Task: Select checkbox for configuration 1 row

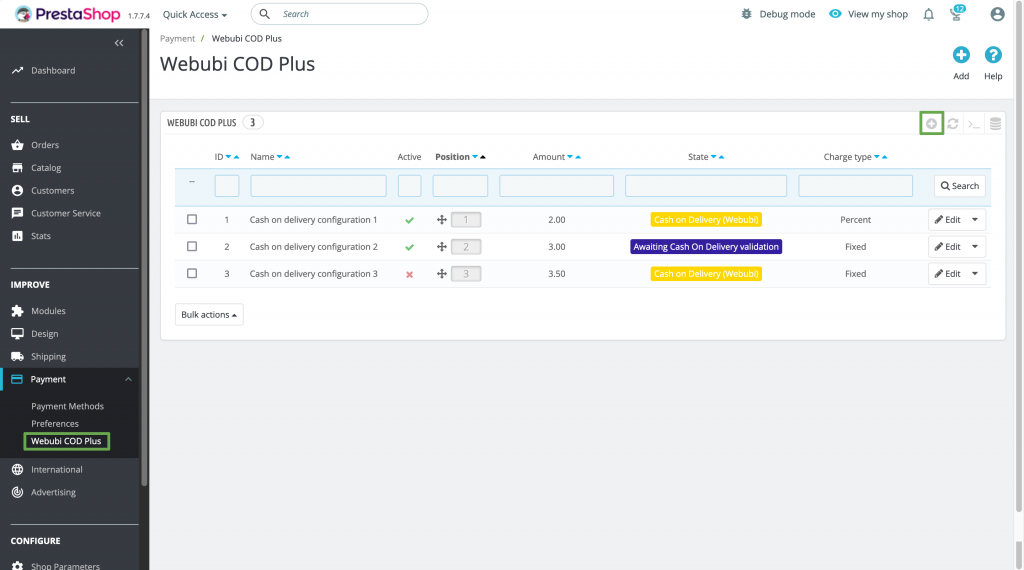Action: (192, 219)
